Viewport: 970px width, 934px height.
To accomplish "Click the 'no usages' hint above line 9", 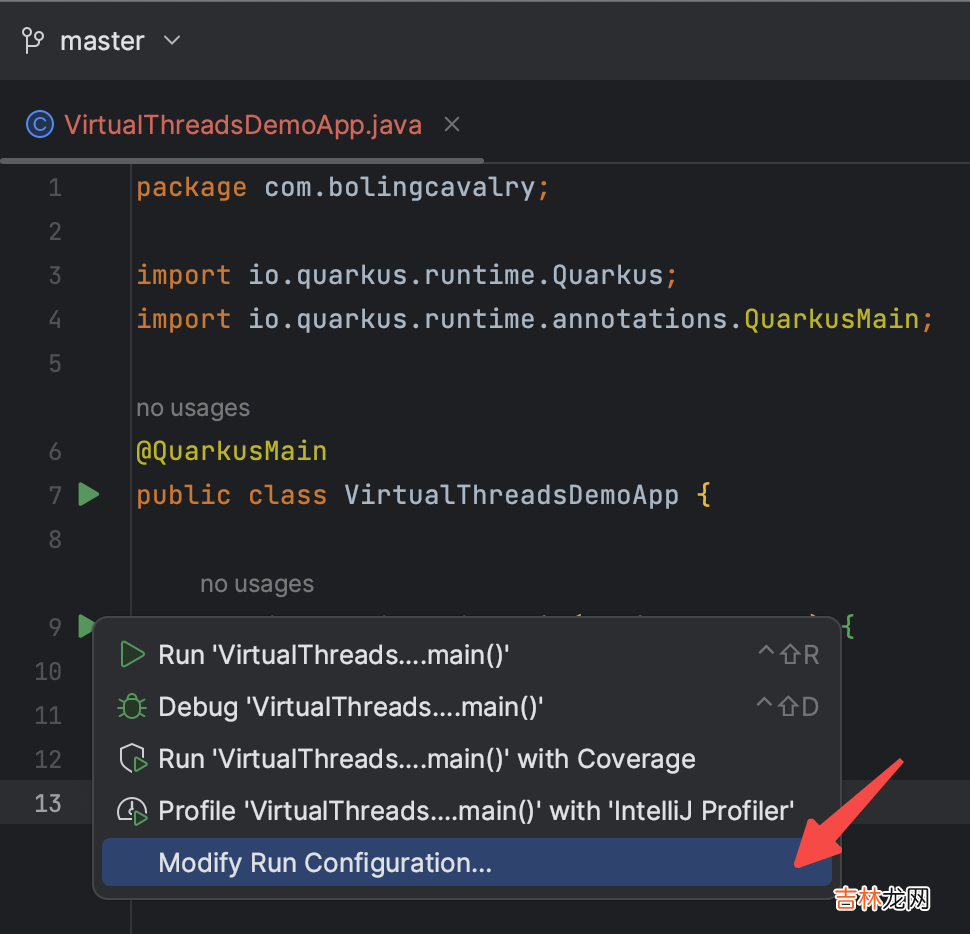I will 257,584.
